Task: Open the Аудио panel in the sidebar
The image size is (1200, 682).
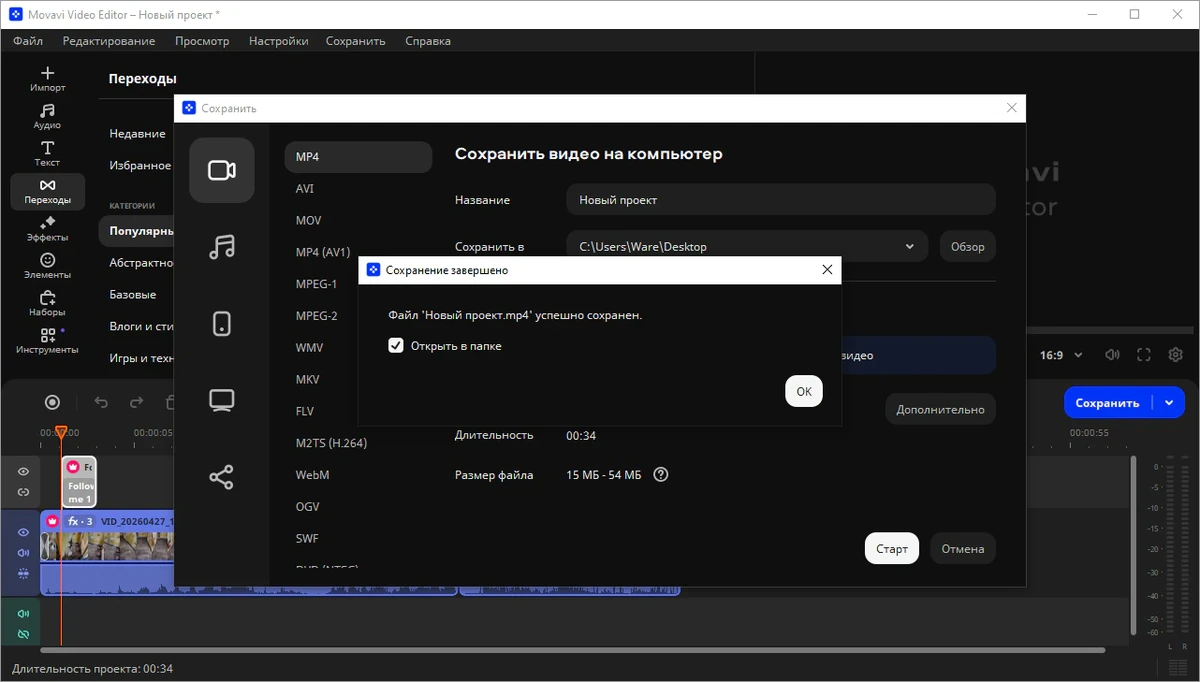Action: 47,117
